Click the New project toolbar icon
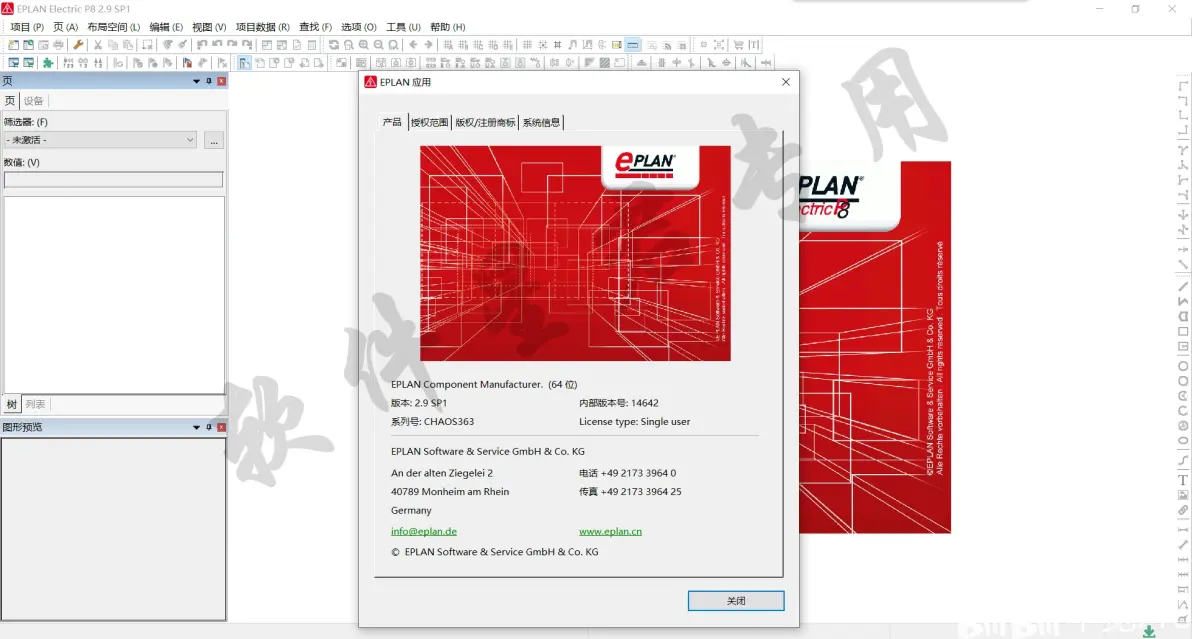 coord(14,45)
